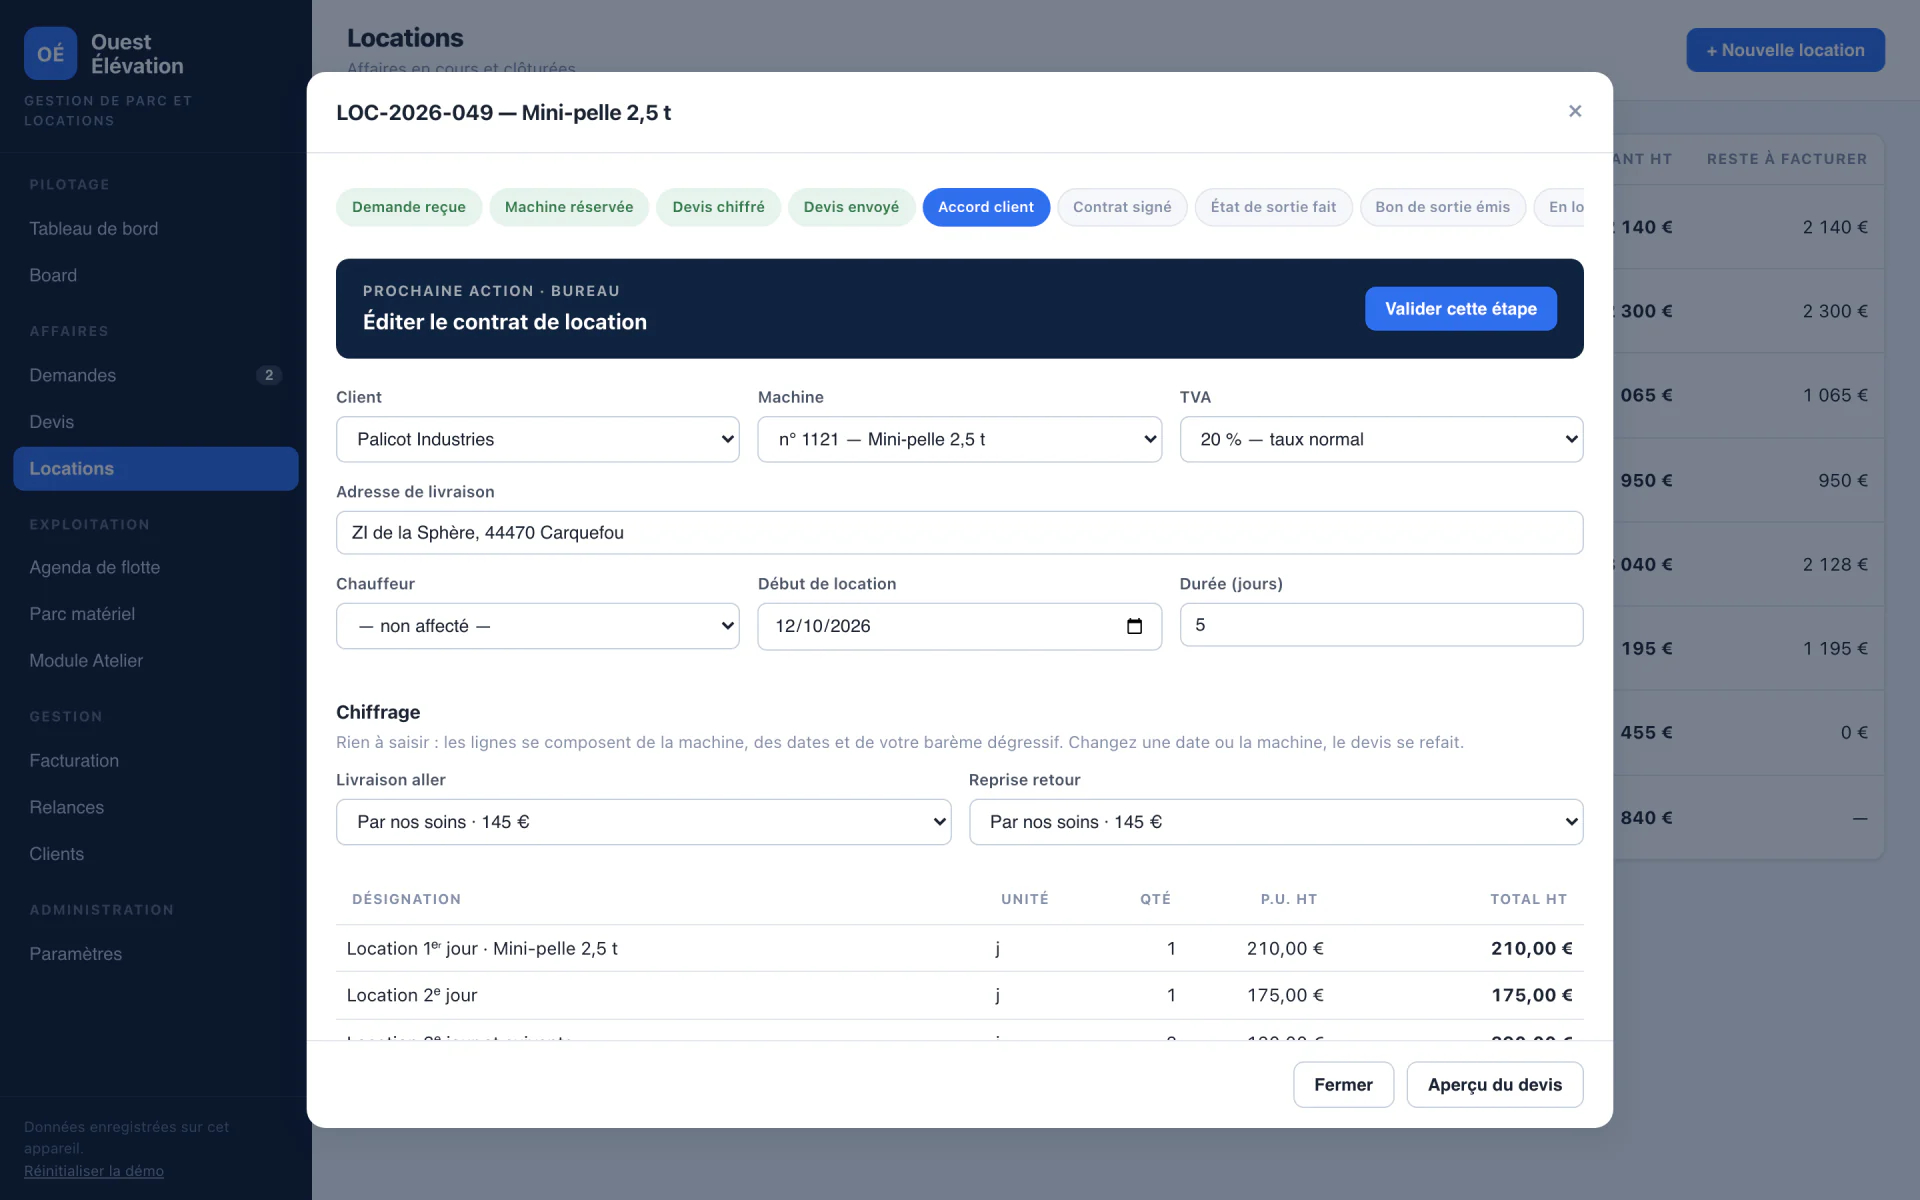Viewport: 1920px width, 1200px height.
Task: Click the 210,00 € total cell
Action: click(x=1531, y=949)
